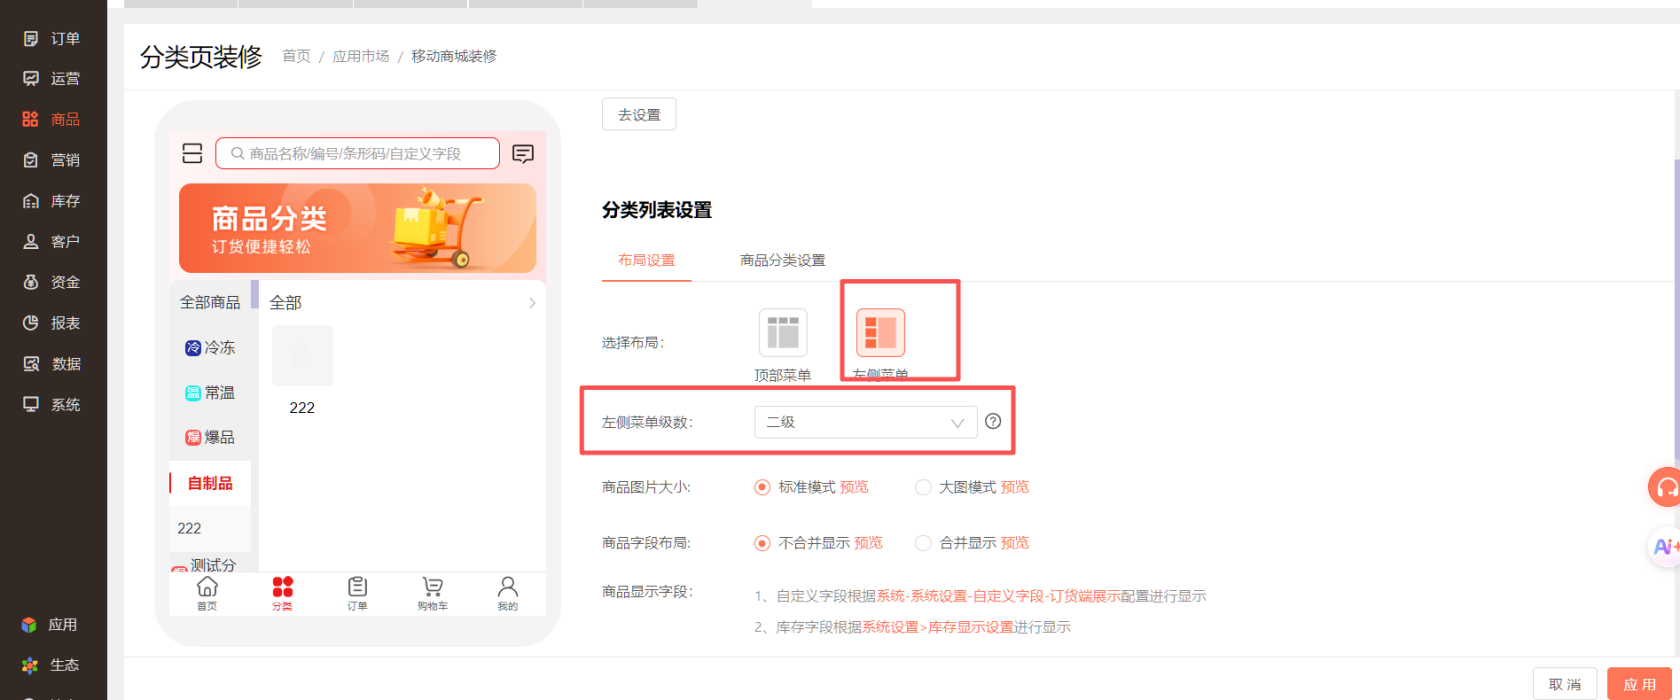The height and width of the screenshot is (700, 1680).
Task: Select 标准模式 image size radio
Action: (x=762, y=487)
